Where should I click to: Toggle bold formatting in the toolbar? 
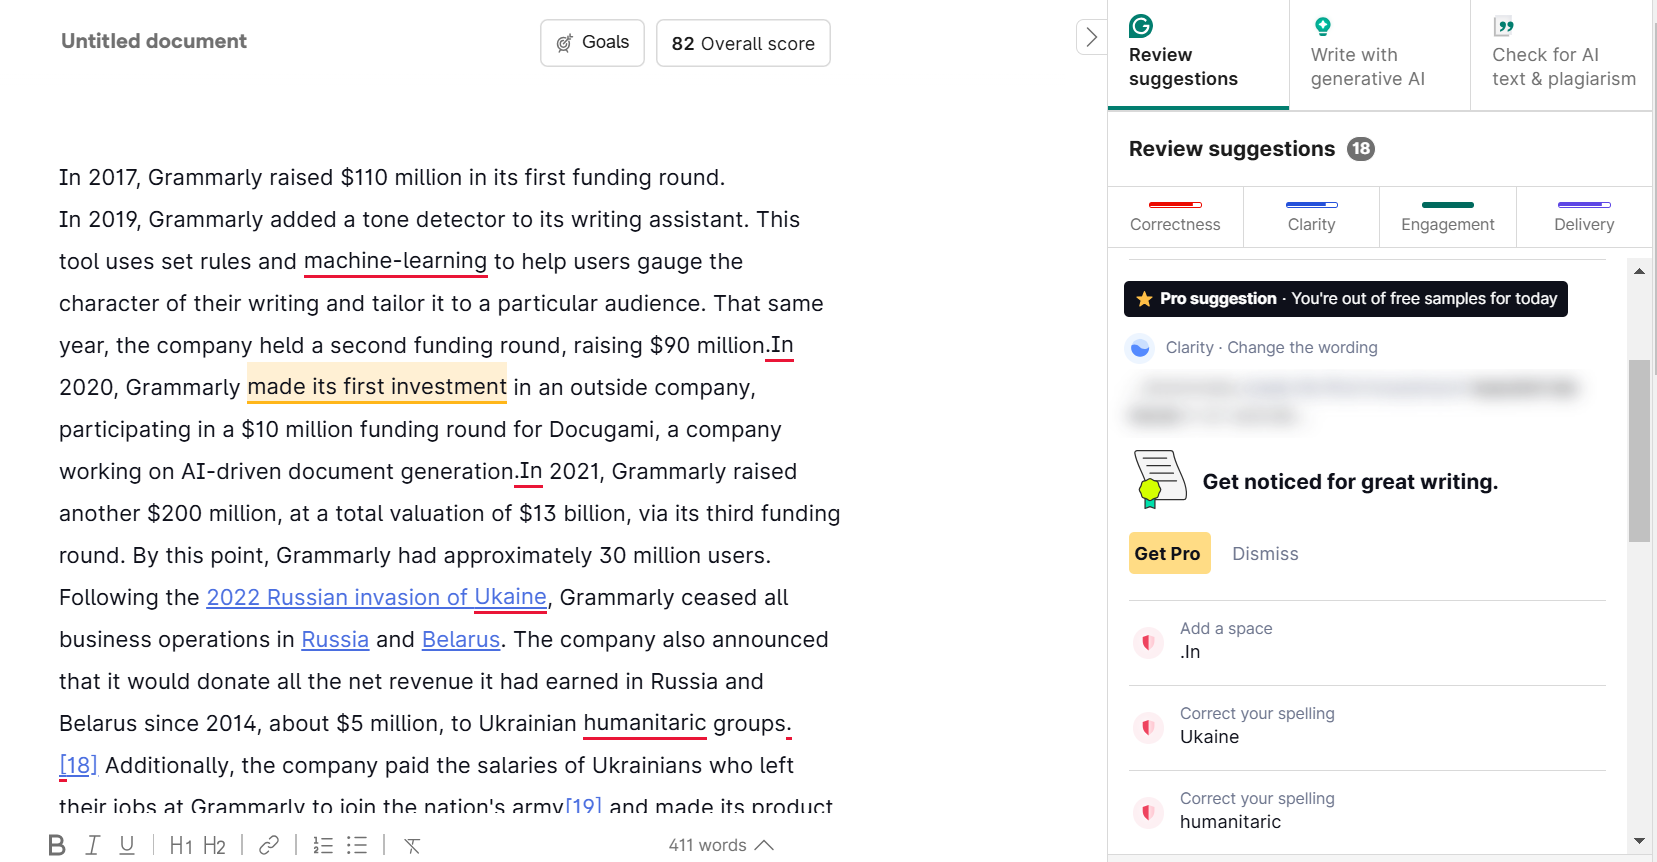(57, 845)
